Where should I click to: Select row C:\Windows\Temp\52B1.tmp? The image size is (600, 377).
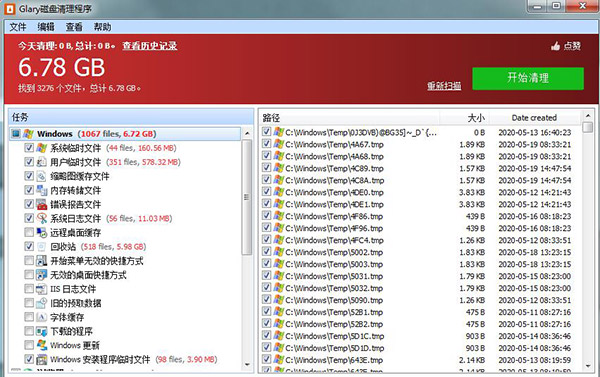tap(421, 312)
